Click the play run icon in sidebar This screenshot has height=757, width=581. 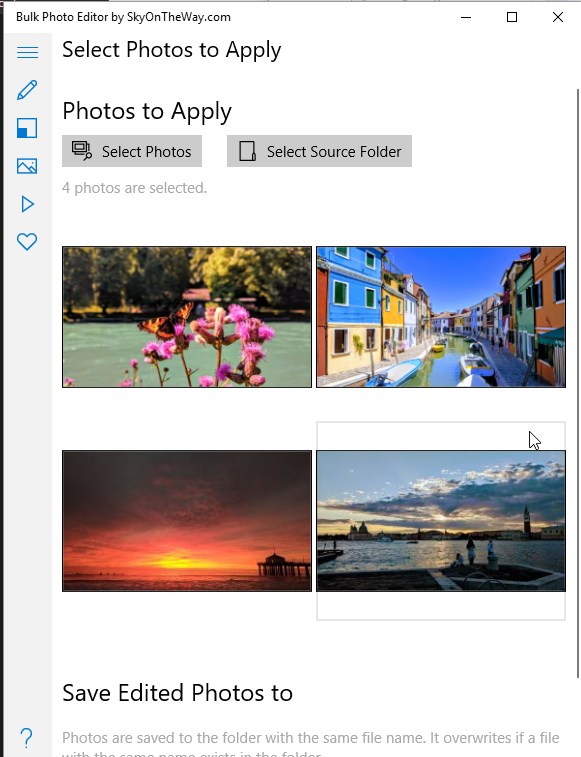(28, 204)
